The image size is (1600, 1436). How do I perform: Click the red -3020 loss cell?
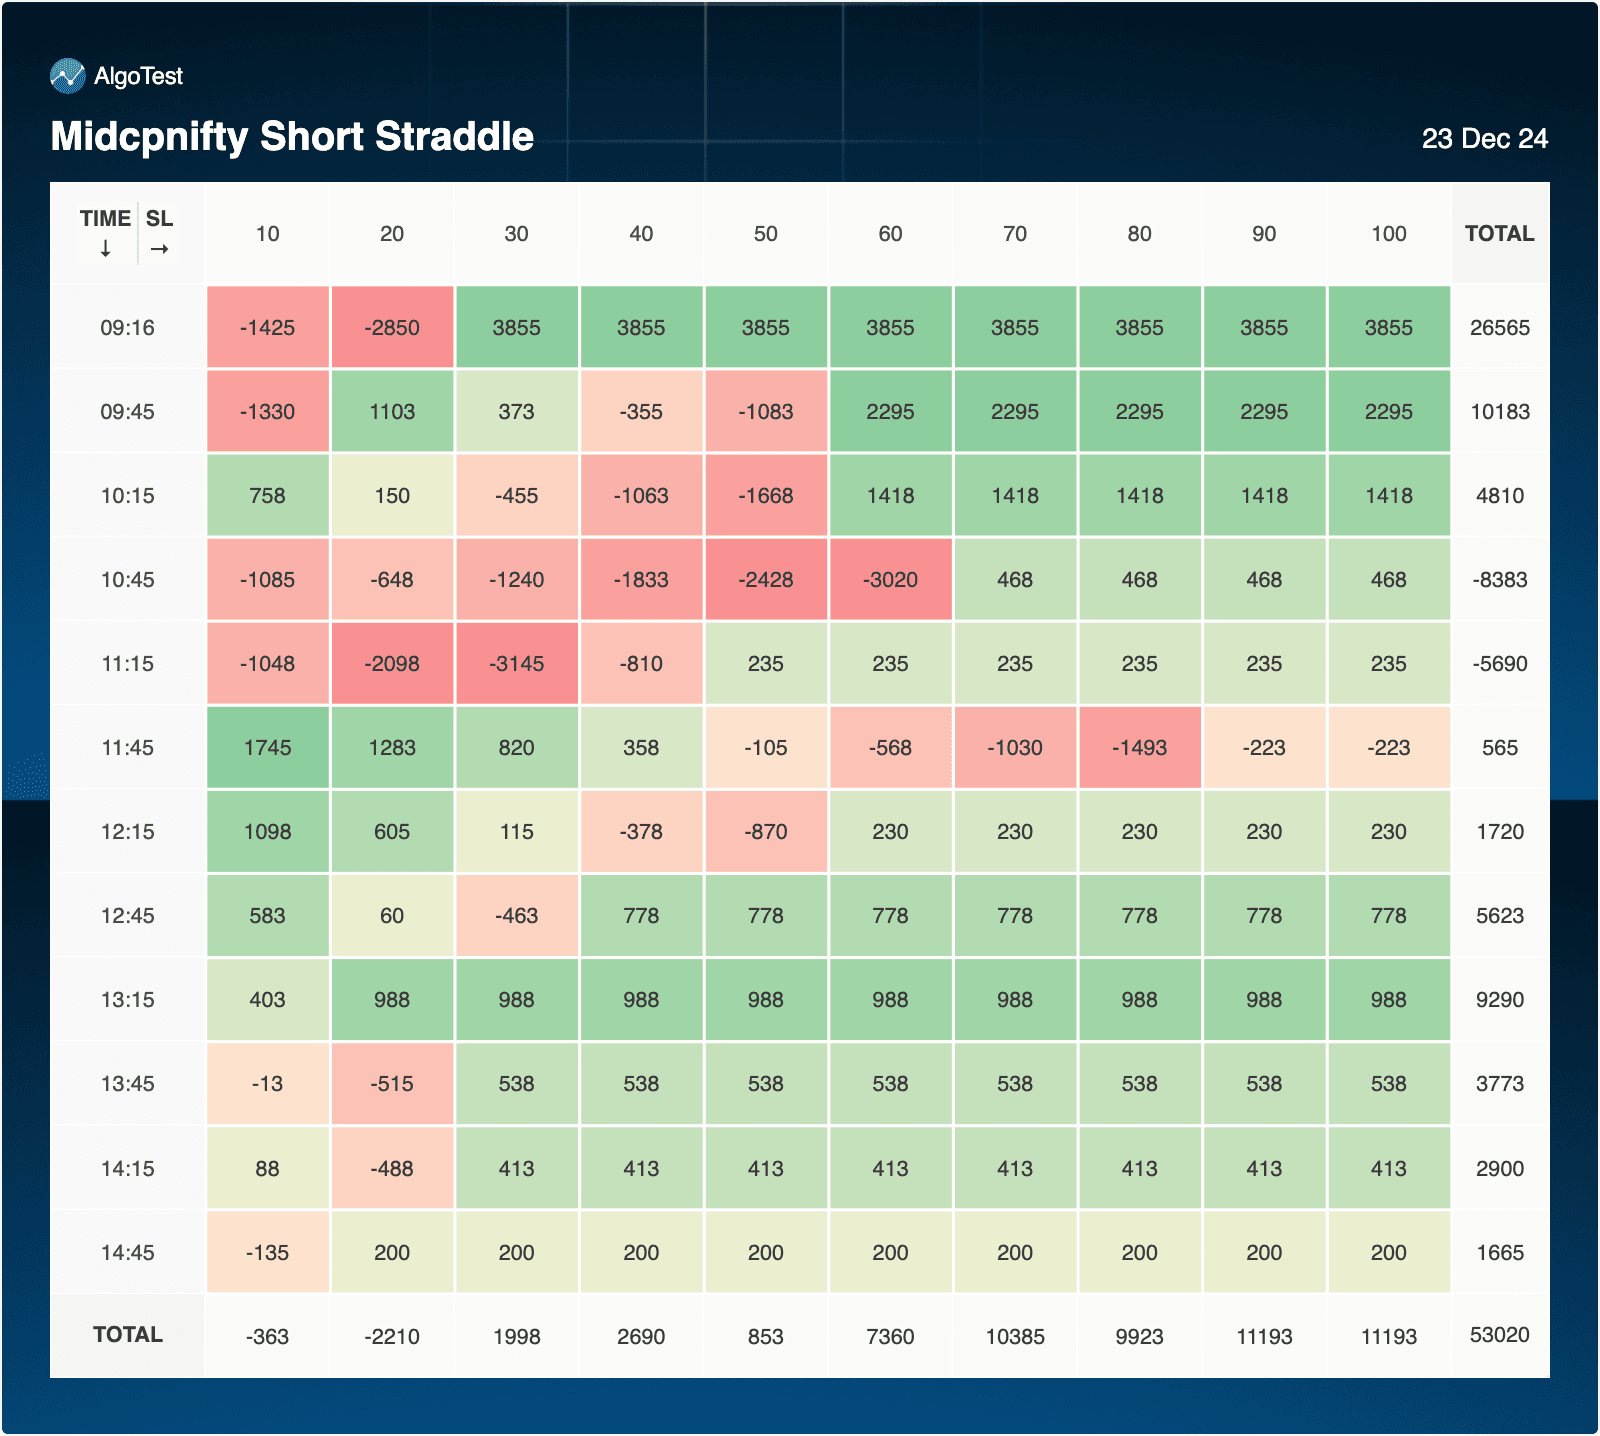pyautogui.click(x=890, y=580)
